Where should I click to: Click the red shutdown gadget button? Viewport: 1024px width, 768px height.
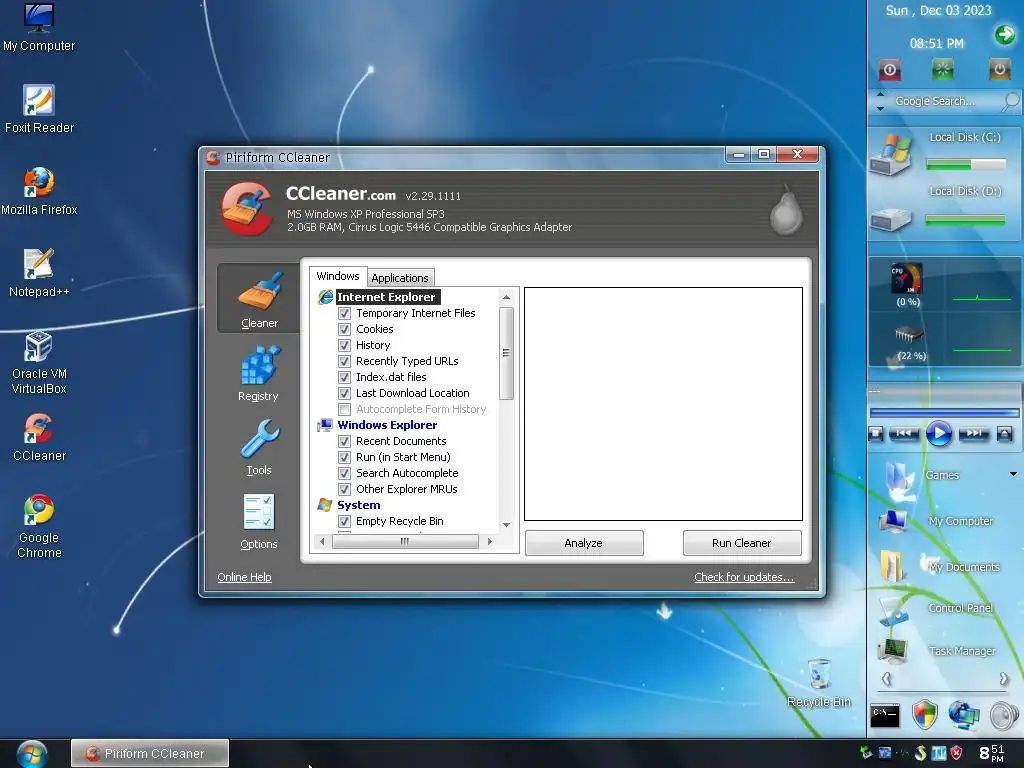tap(890, 69)
